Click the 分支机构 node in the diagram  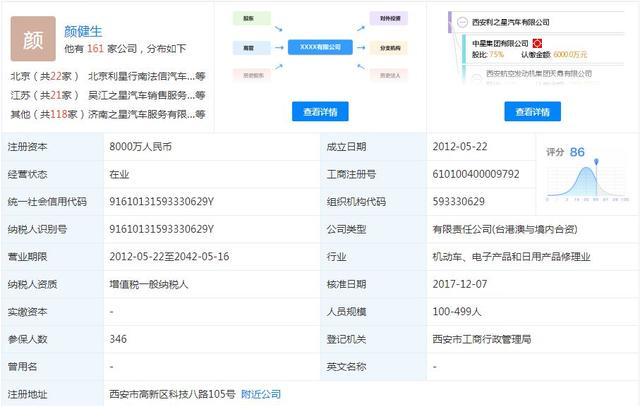click(389, 48)
